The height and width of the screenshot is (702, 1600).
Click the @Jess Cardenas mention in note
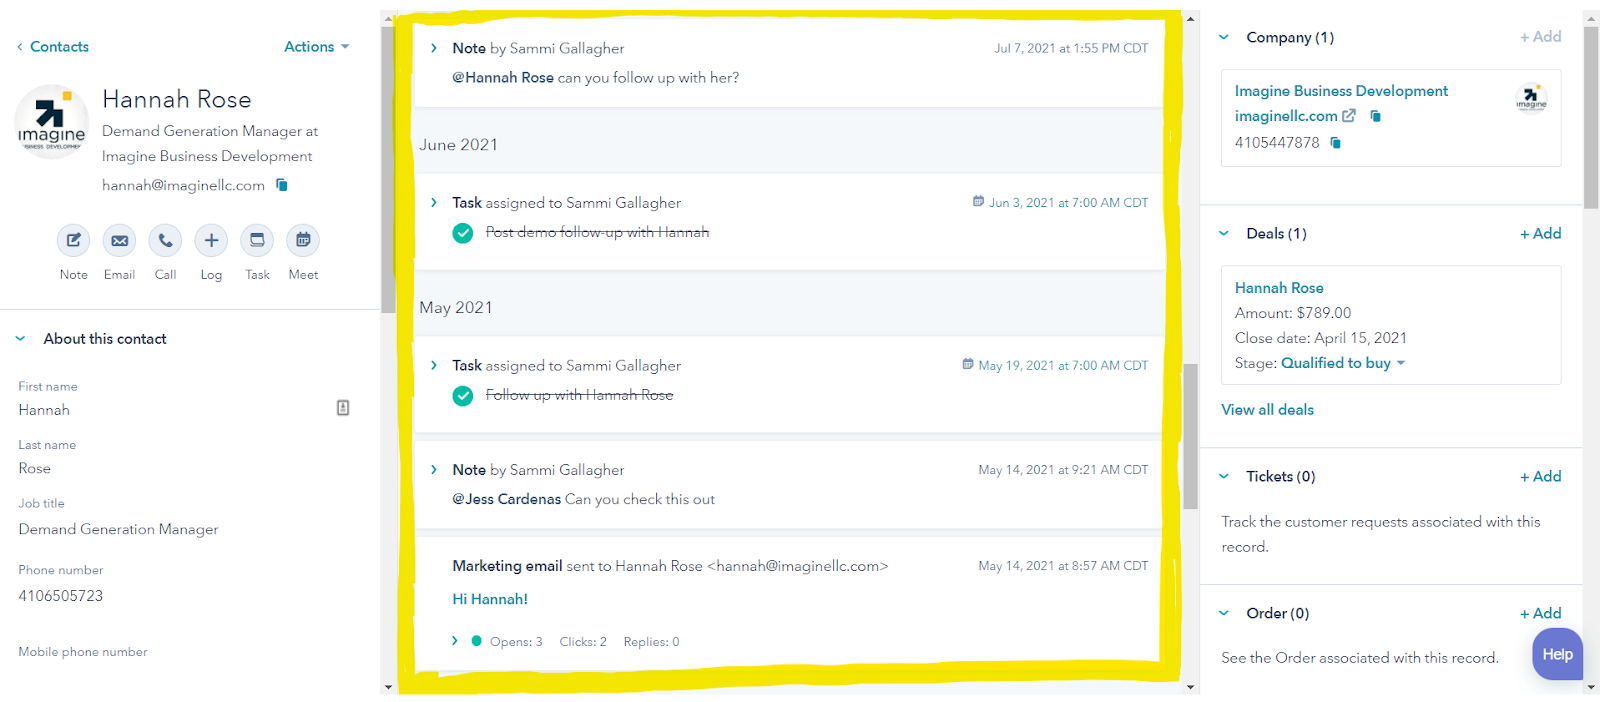tap(506, 499)
